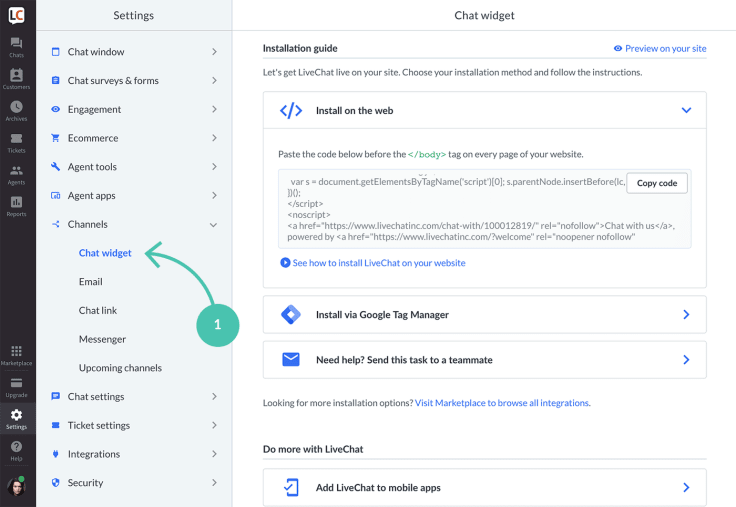Expand Send this task to teammate arrow

tap(686, 360)
